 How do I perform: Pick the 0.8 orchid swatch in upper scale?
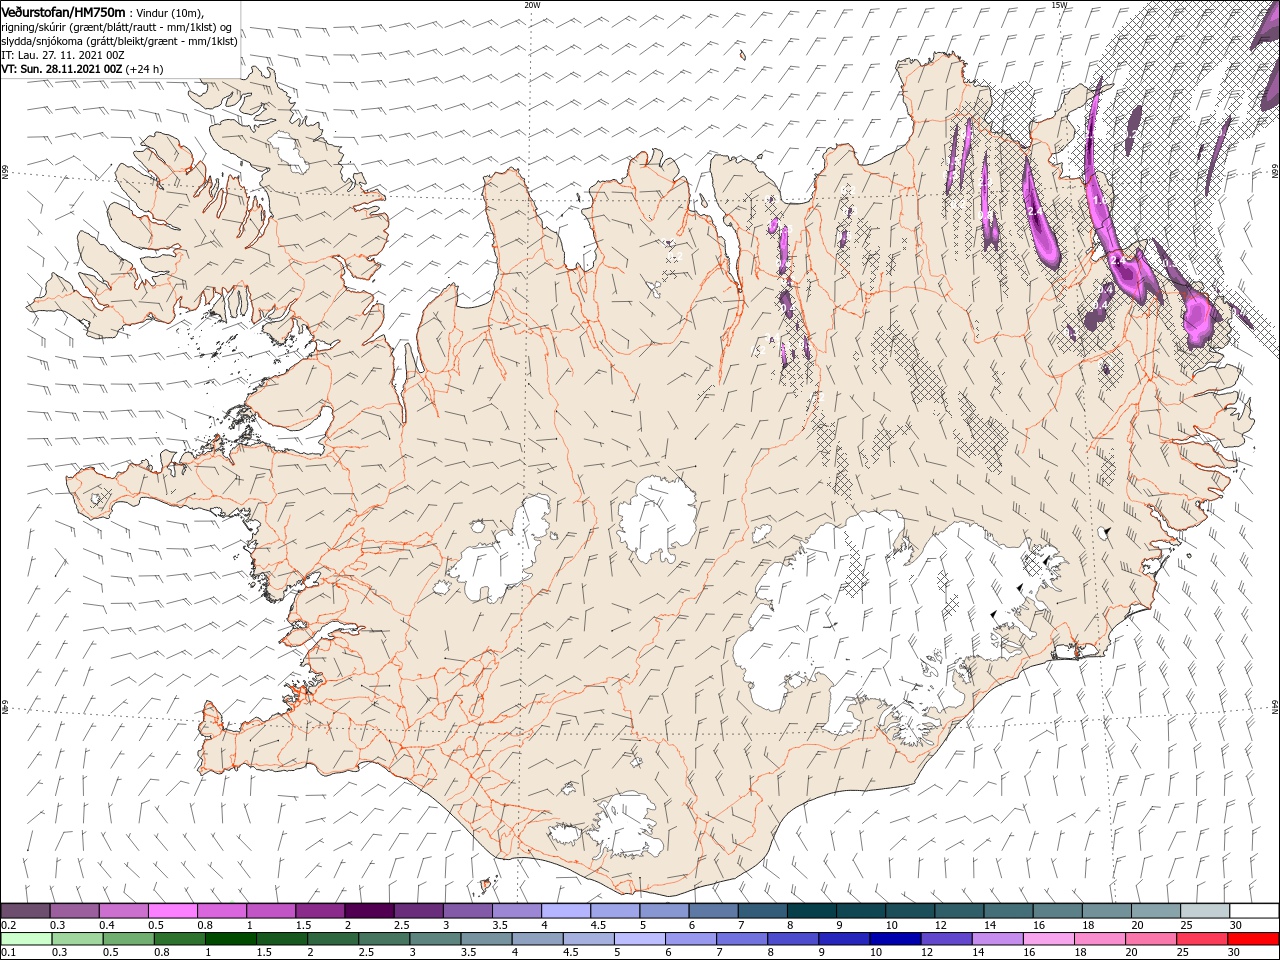pos(221,910)
